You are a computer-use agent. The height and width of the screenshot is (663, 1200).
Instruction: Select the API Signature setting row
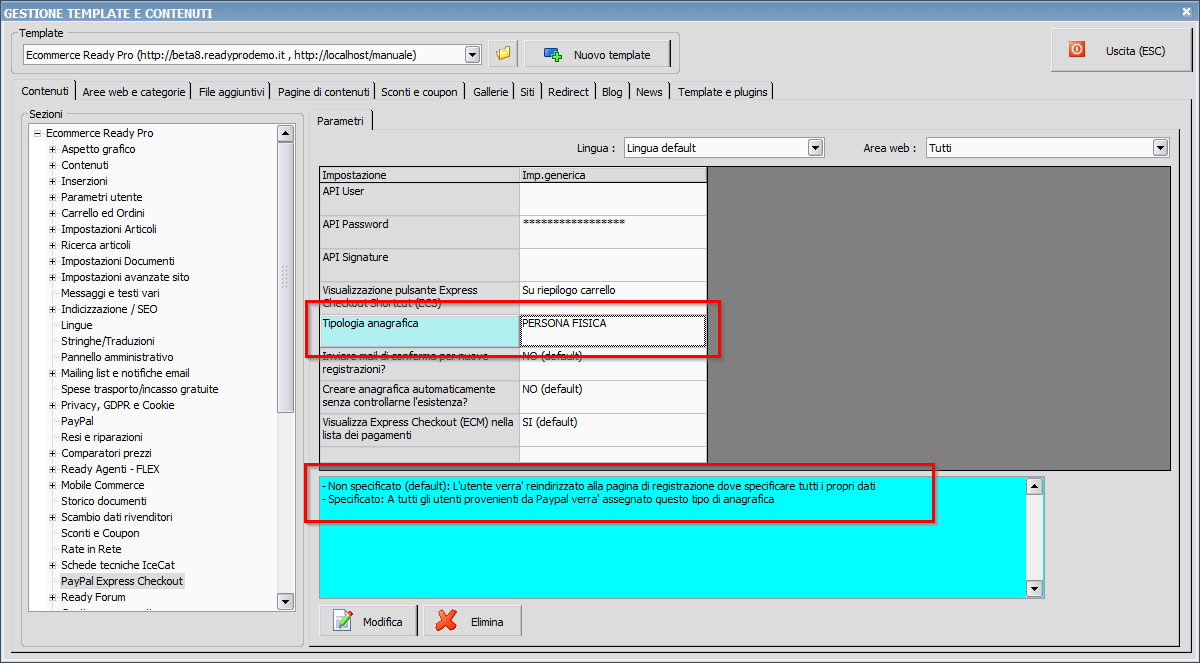(513, 265)
